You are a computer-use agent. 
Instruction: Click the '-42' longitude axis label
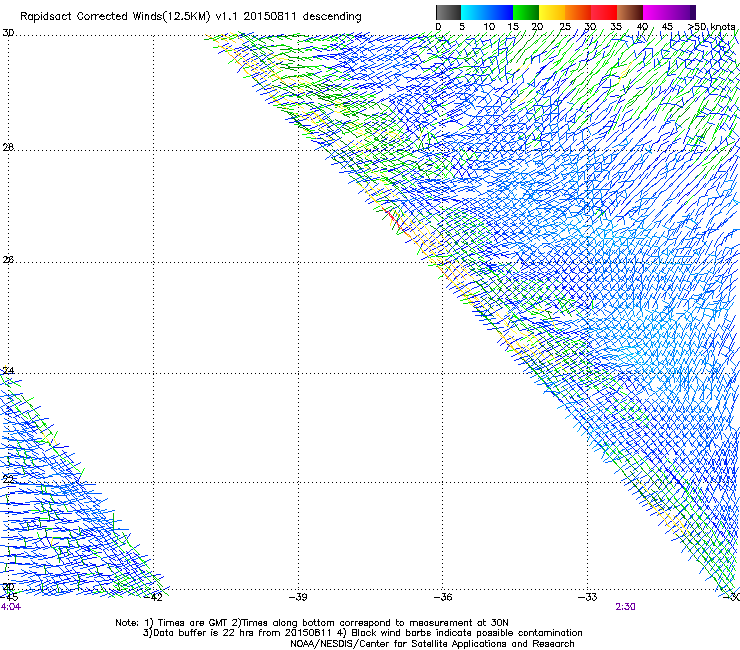pos(153,597)
